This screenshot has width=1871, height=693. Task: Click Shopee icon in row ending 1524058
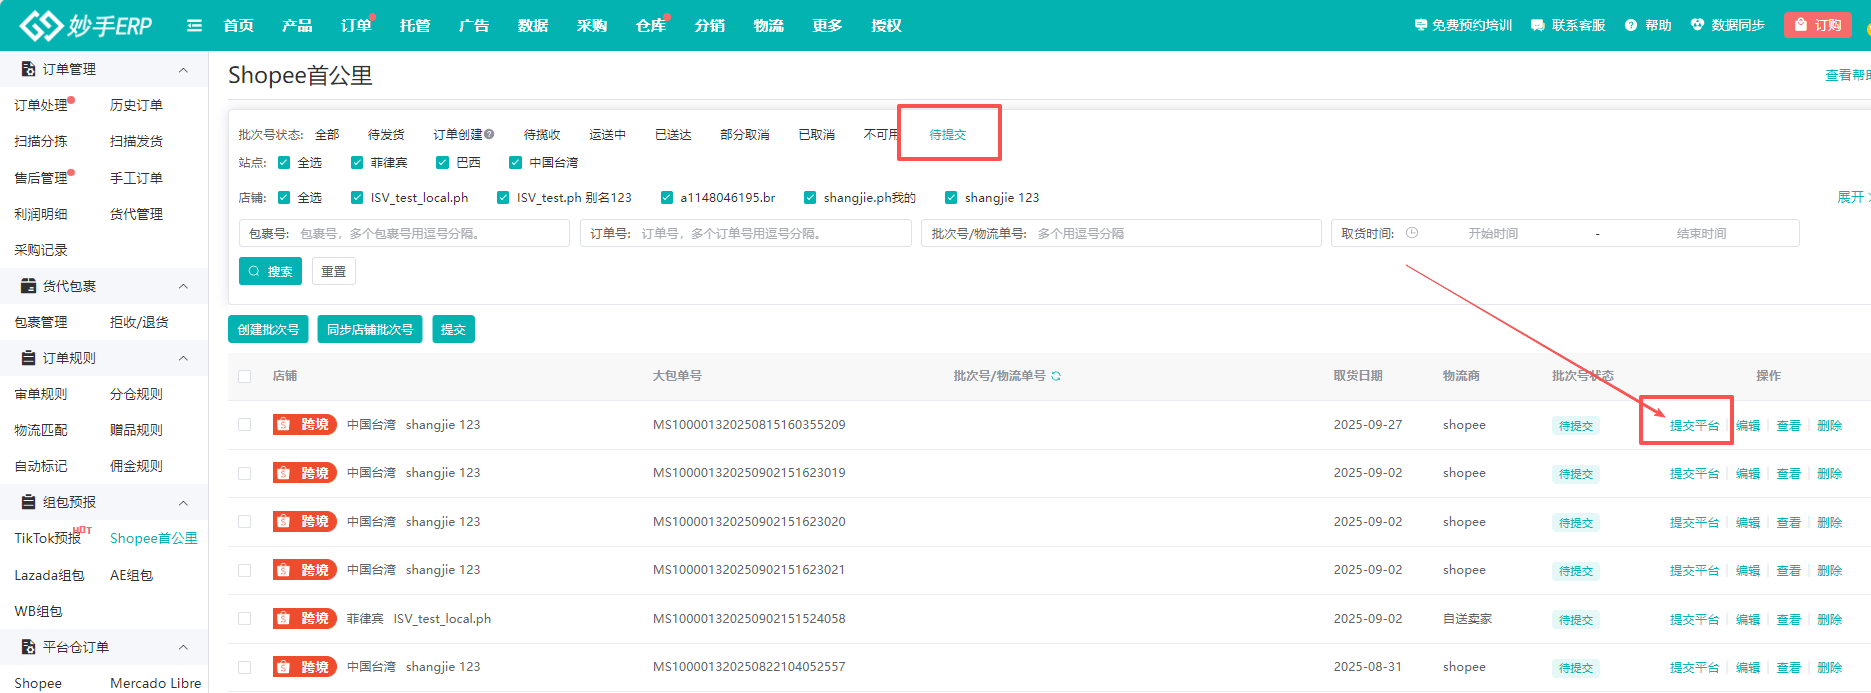point(284,619)
